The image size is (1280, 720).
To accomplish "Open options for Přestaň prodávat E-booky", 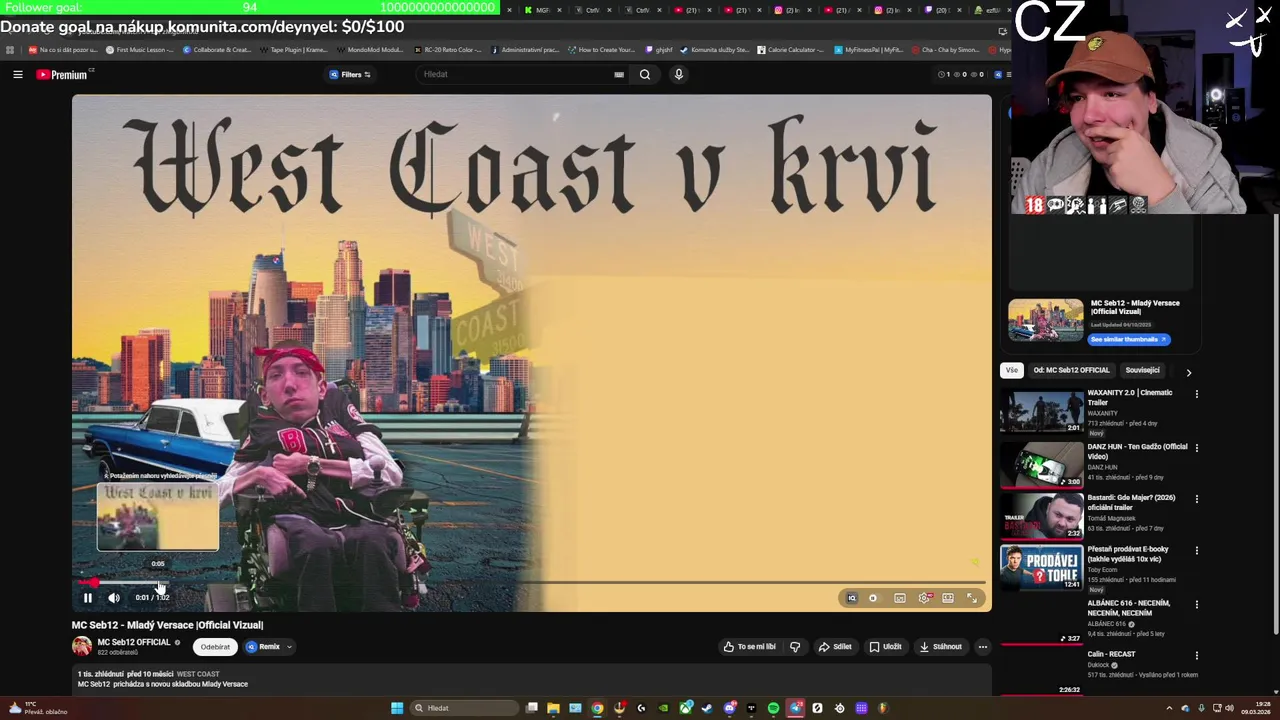I will (x=1196, y=550).
